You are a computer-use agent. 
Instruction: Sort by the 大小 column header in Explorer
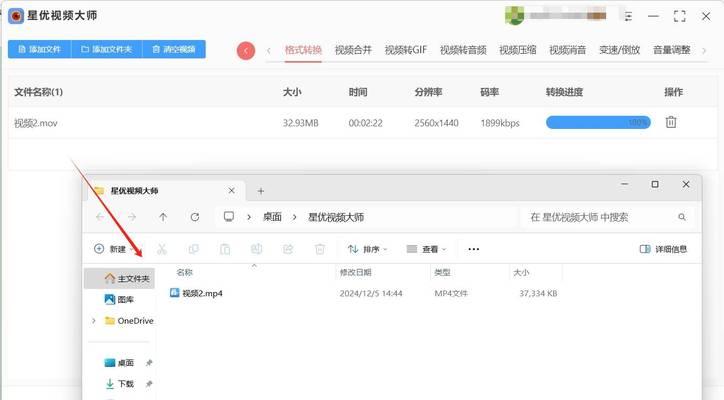[521, 273]
